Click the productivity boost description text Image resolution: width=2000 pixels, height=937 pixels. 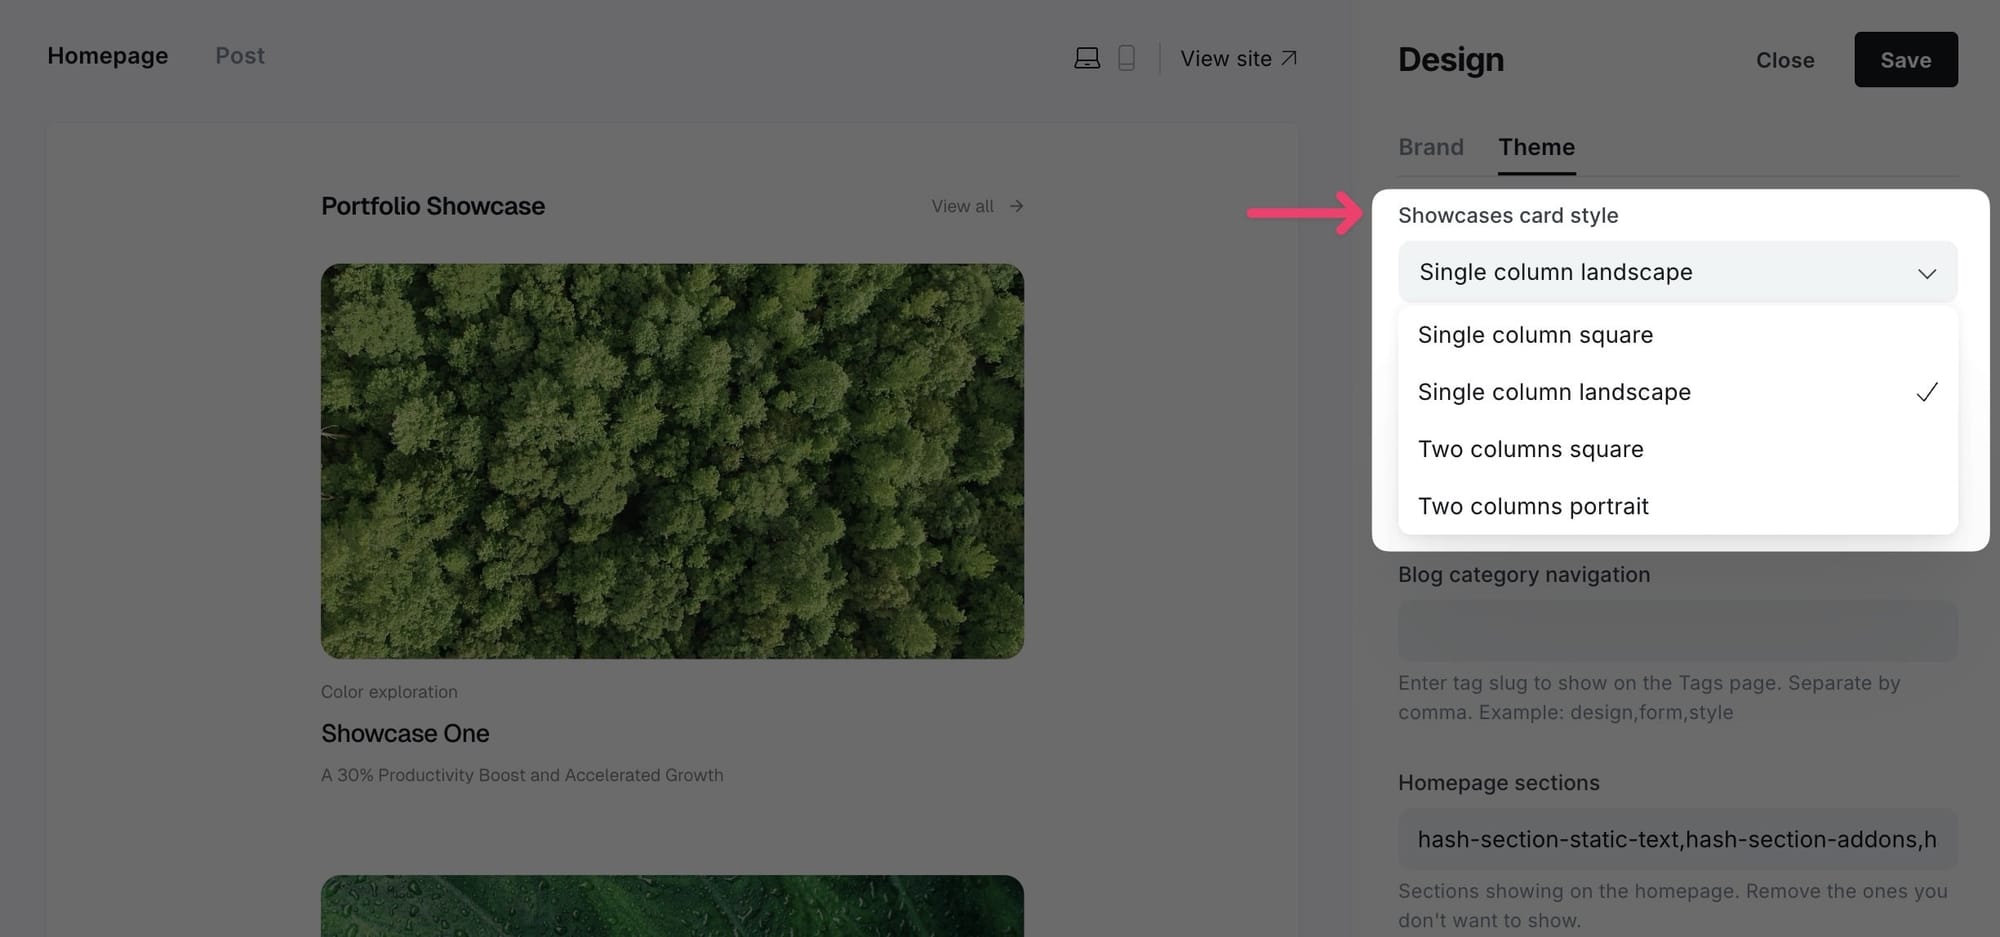[522, 775]
